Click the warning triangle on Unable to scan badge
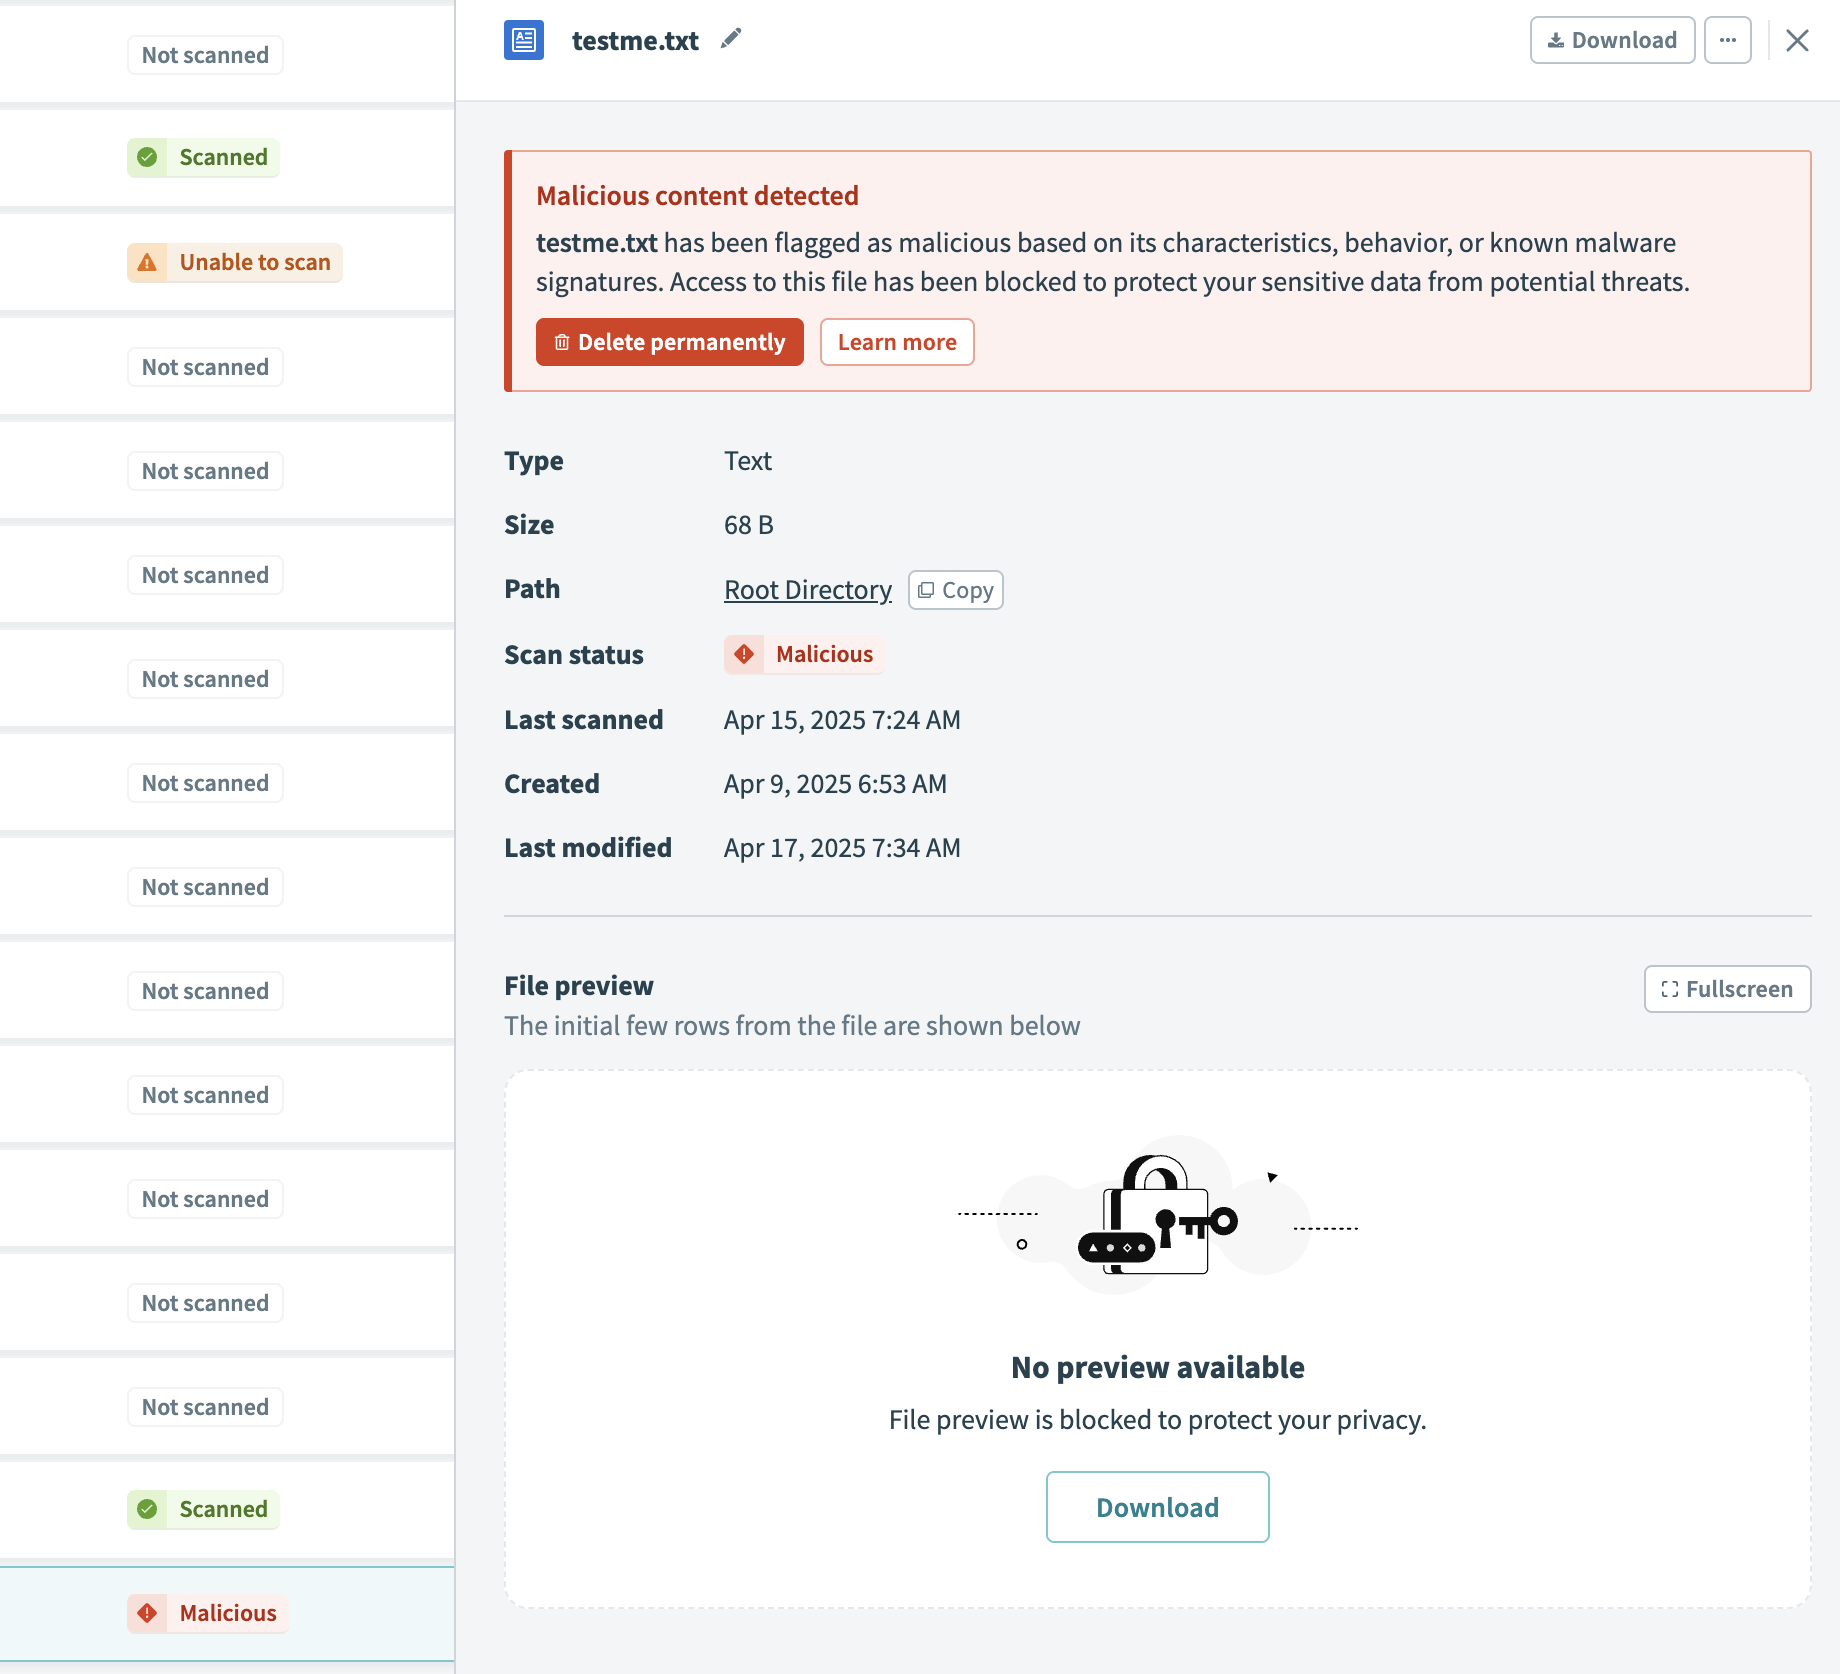 [148, 262]
